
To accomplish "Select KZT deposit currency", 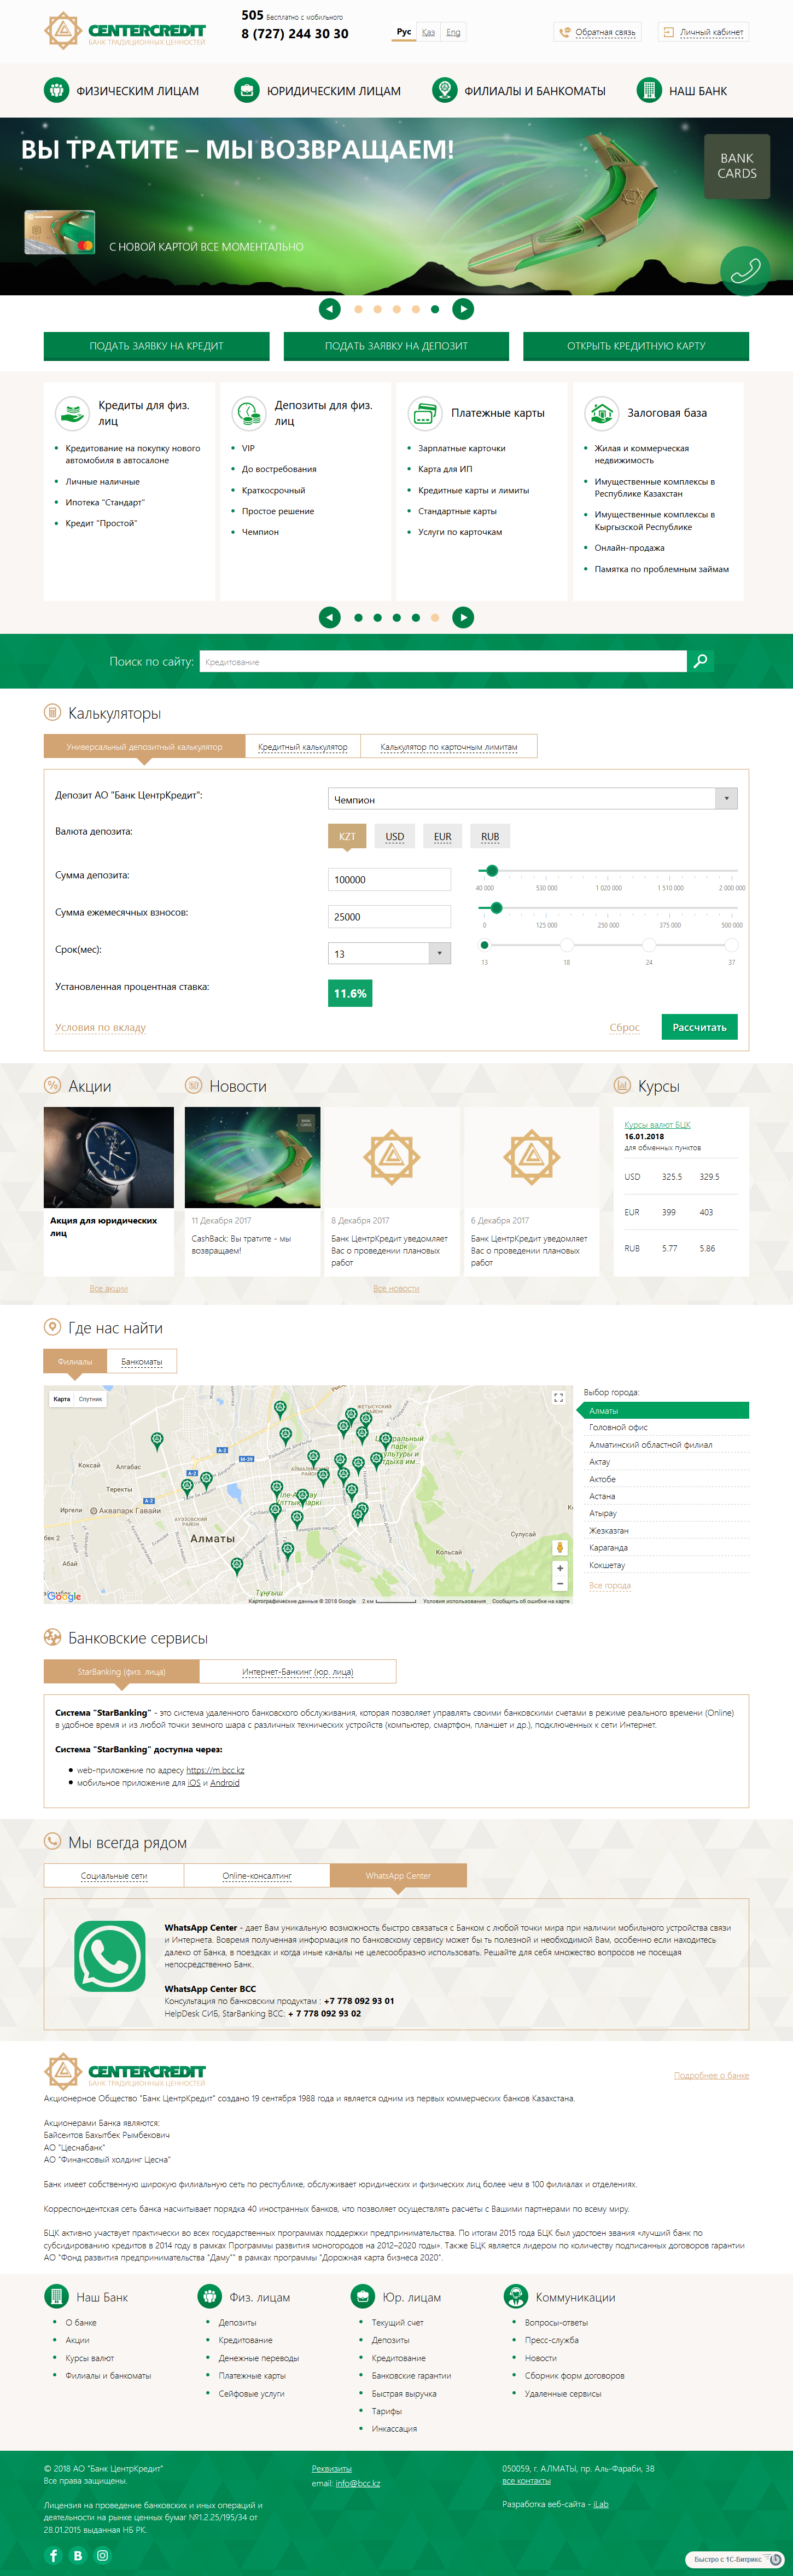I will [x=347, y=836].
